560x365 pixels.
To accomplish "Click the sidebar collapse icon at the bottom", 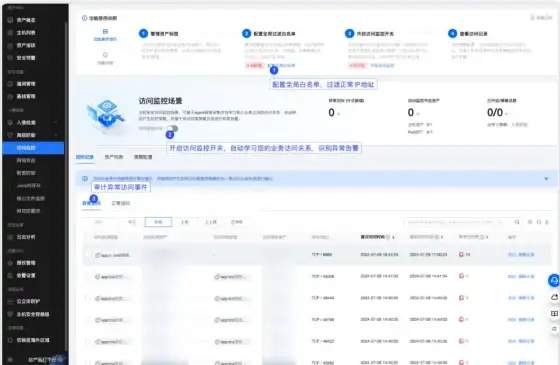I will [x=10, y=360].
